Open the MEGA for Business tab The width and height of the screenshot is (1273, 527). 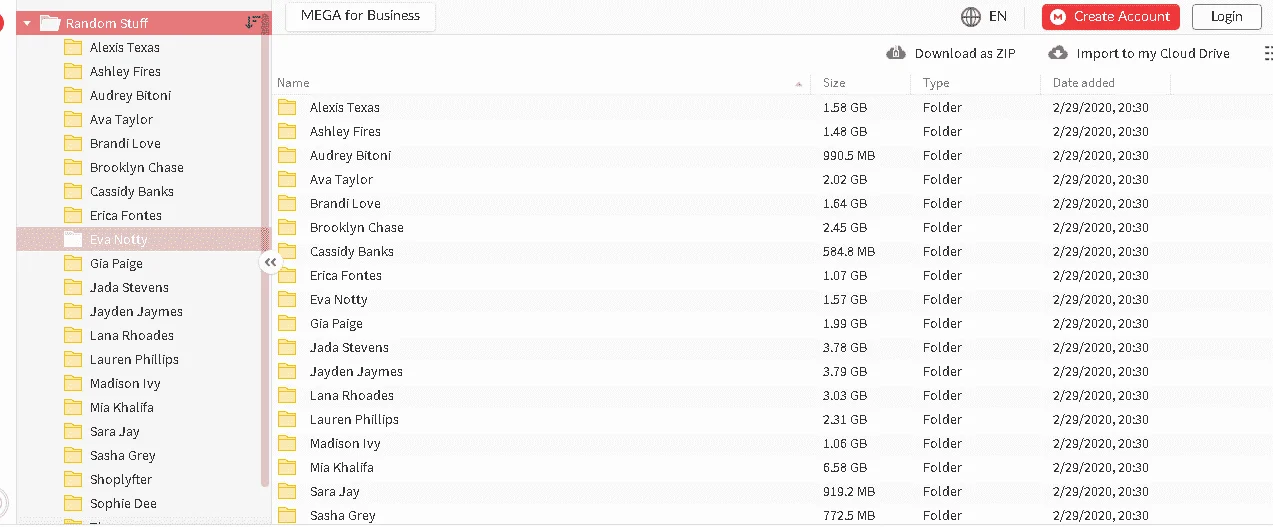[x=360, y=16]
